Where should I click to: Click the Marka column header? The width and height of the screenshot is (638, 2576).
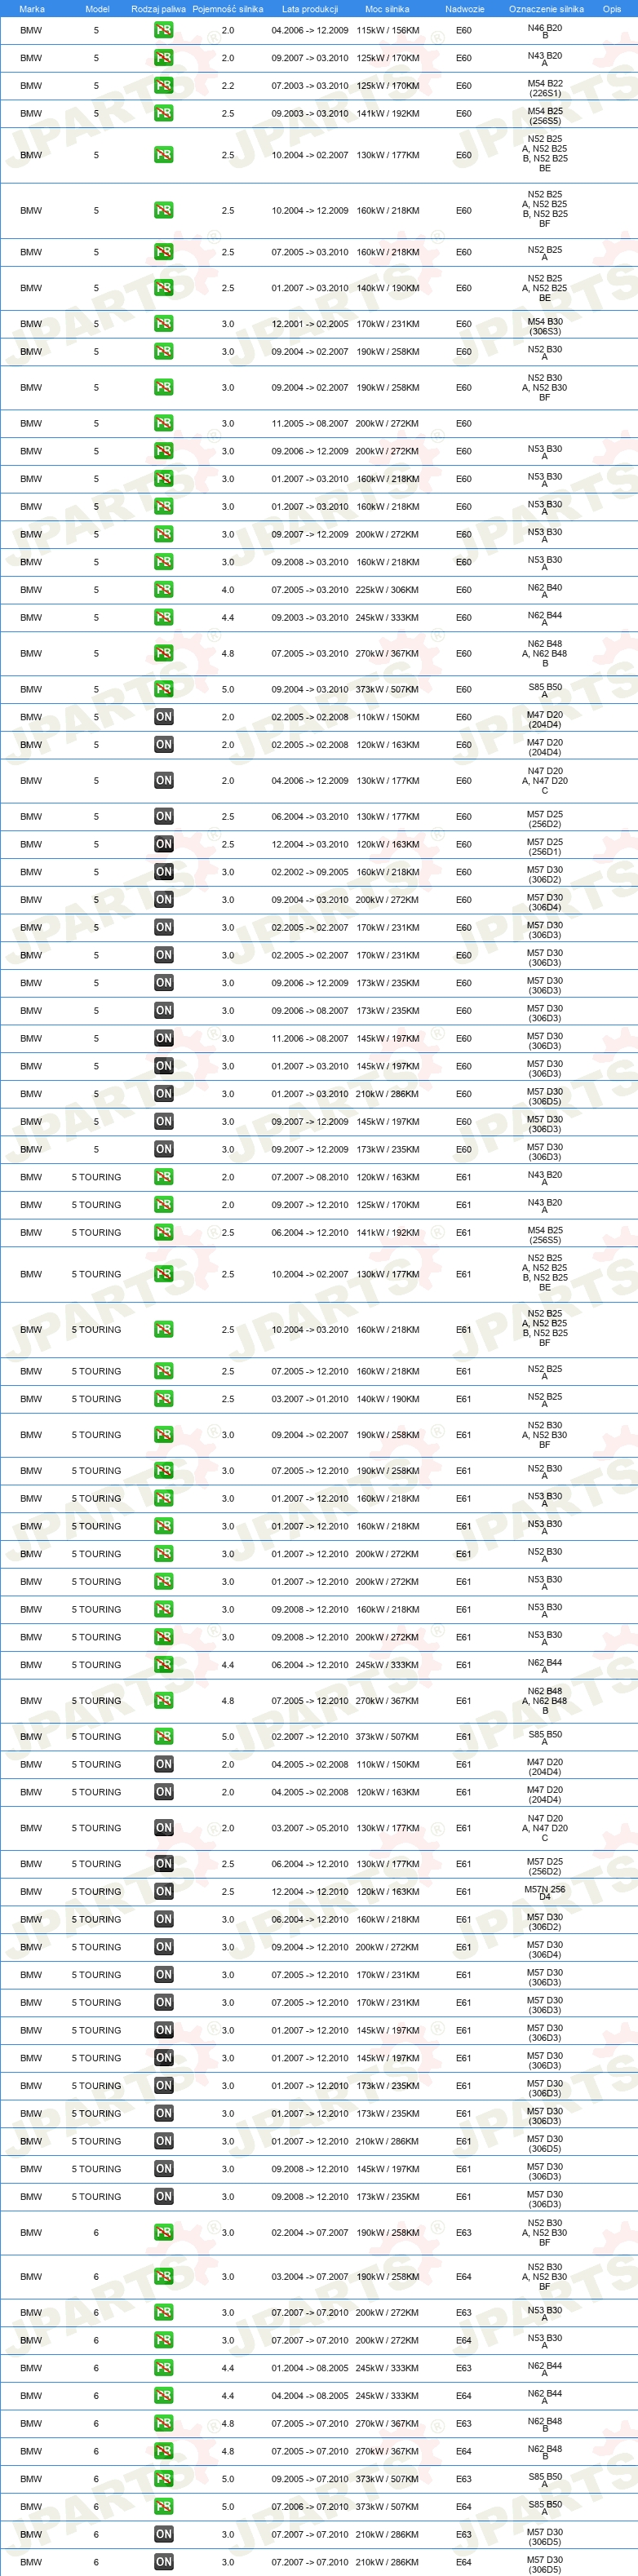point(32,9)
